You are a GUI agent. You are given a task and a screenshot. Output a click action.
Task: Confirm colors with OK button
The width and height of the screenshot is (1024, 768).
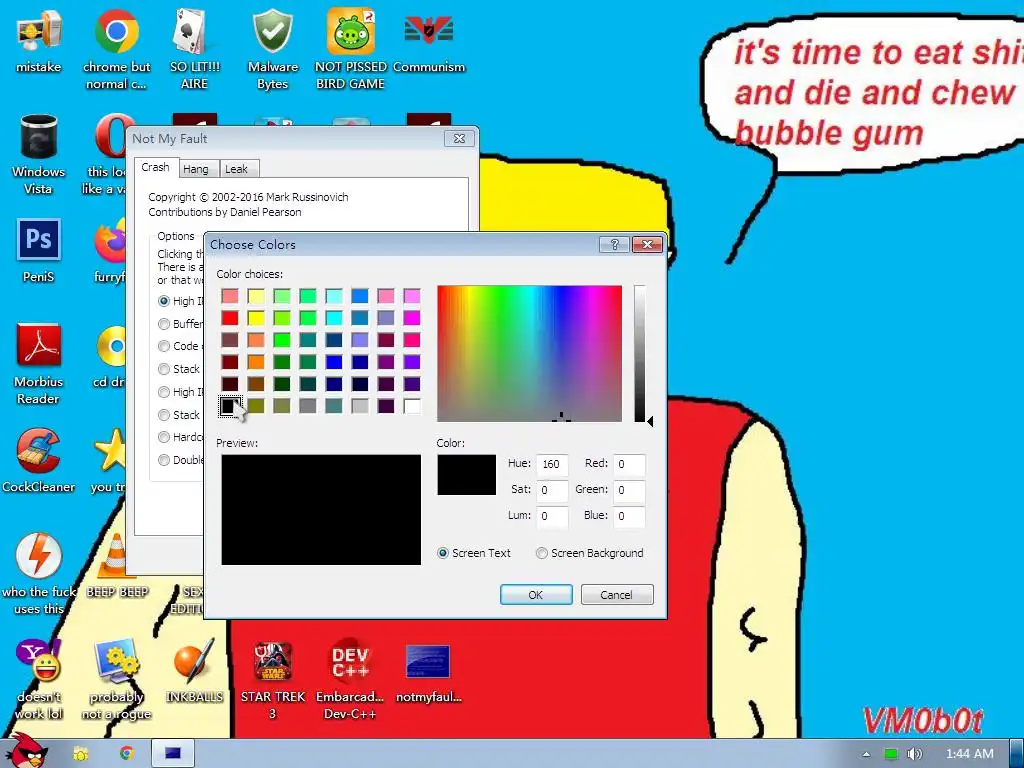[x=536, y=595]
